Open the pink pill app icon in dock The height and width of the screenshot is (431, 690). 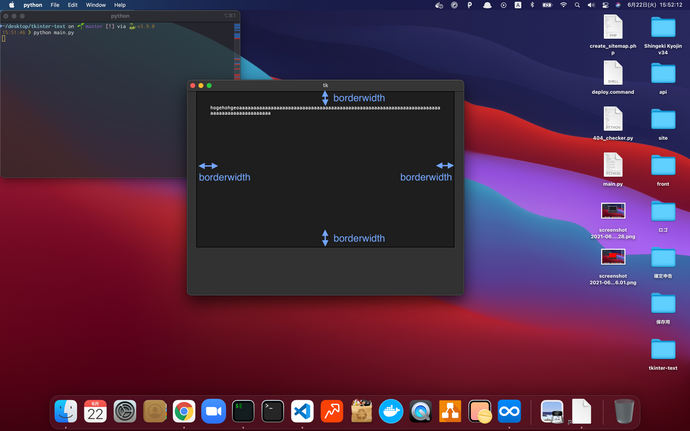click(480, 411)
